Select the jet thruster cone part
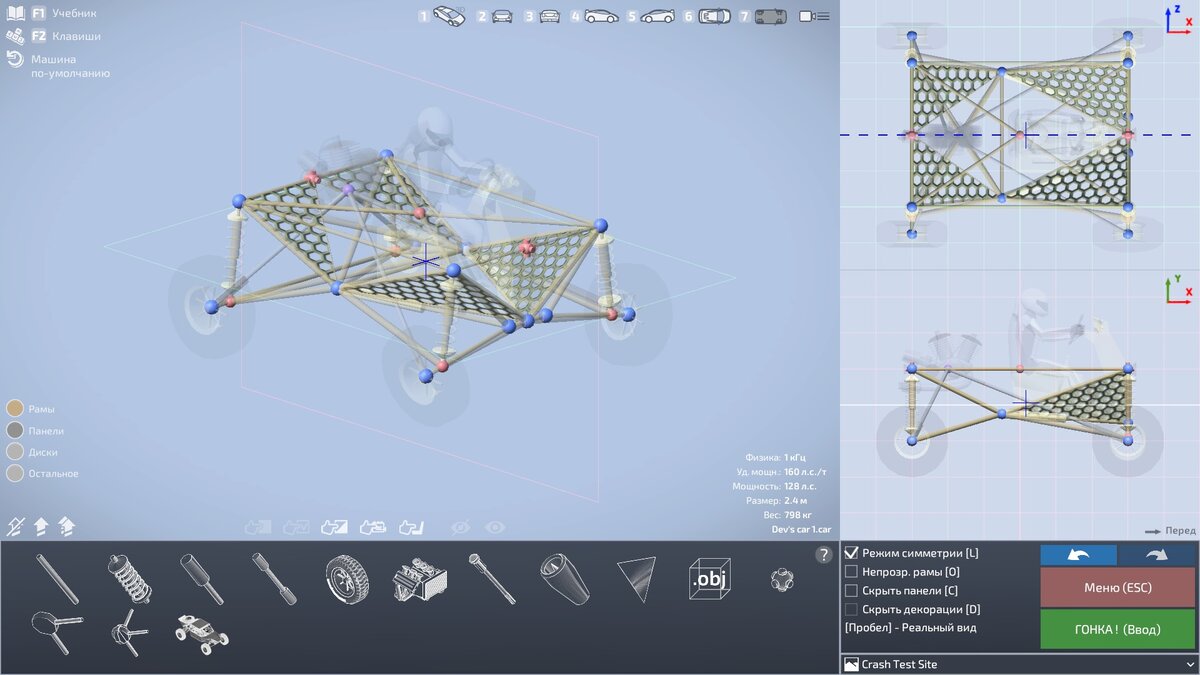Image resolution: width=1200 pixels, height=675 pixels. point(565,579)
